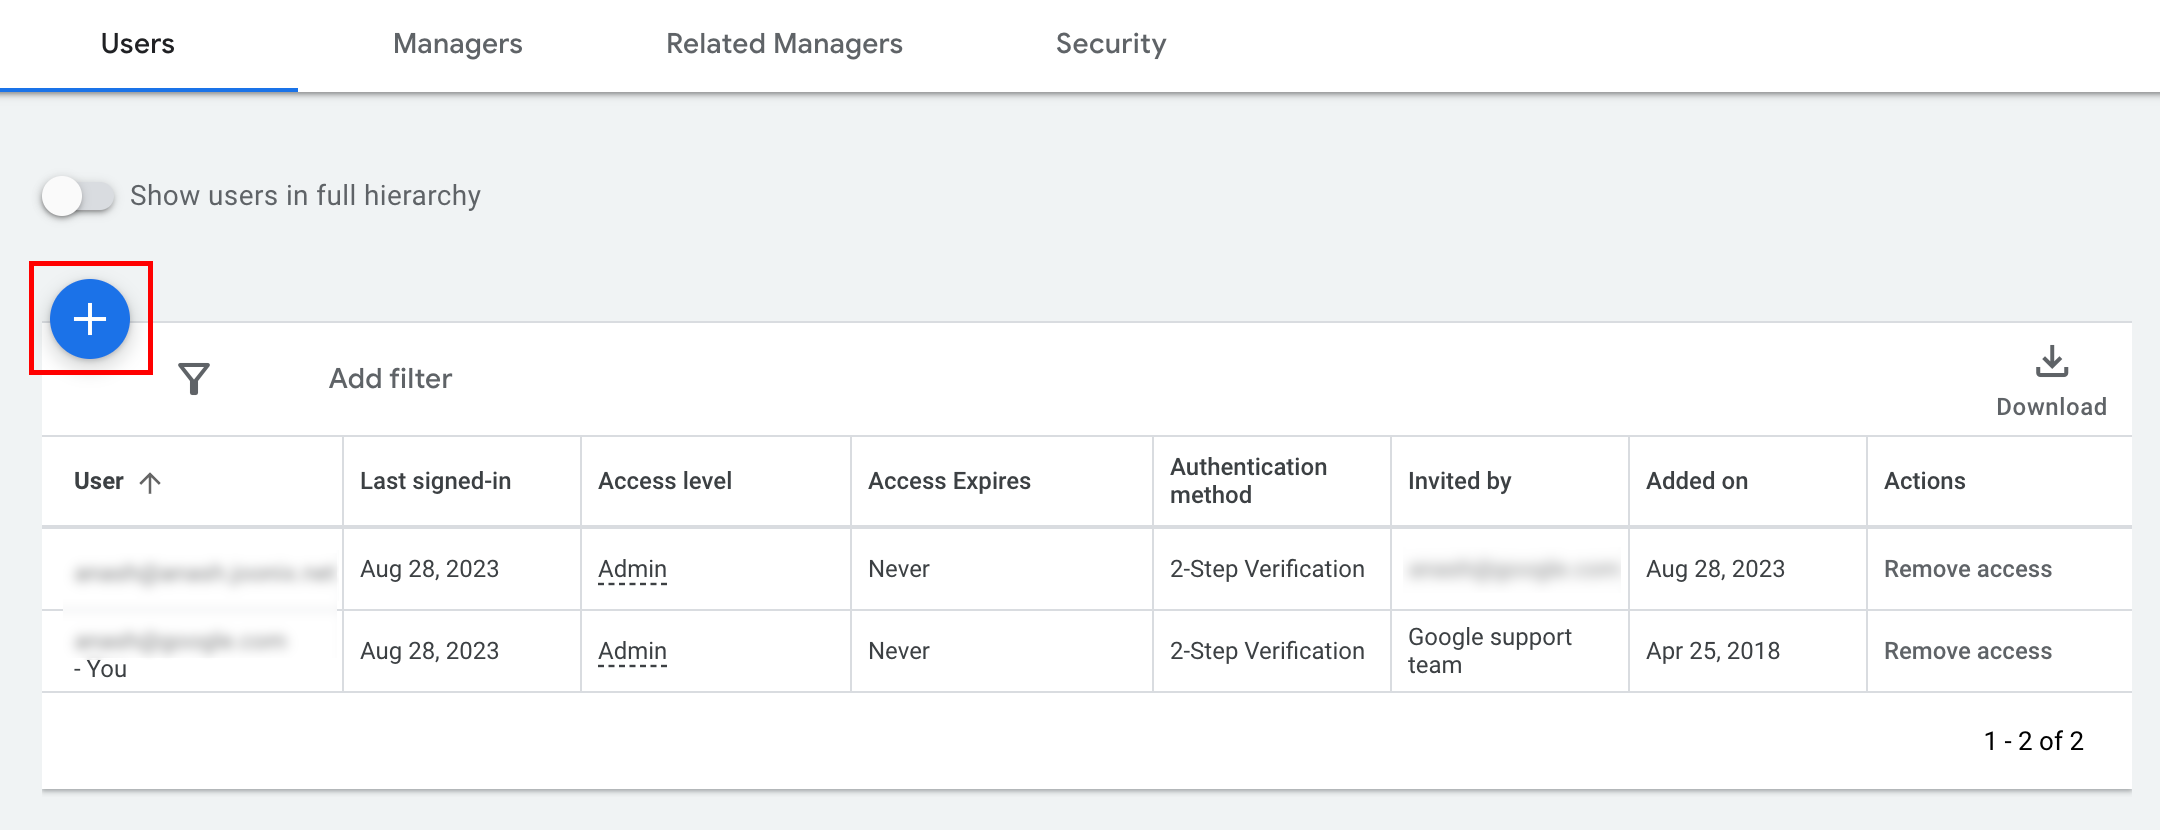Click the Download icon above the table
Viewport: 2160px width, 830px height.
2051,362
